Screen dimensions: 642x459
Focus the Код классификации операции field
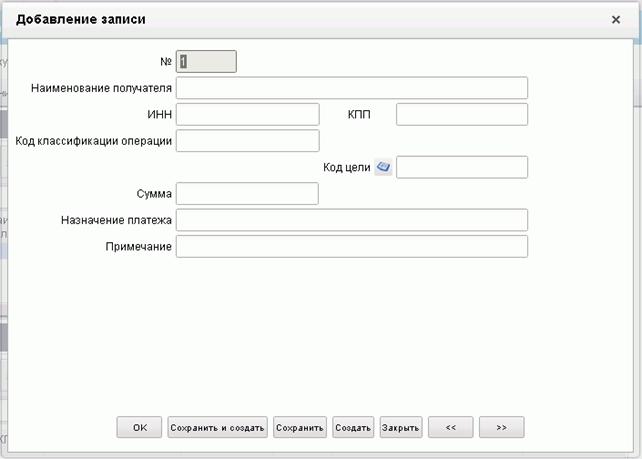(248, 140)
